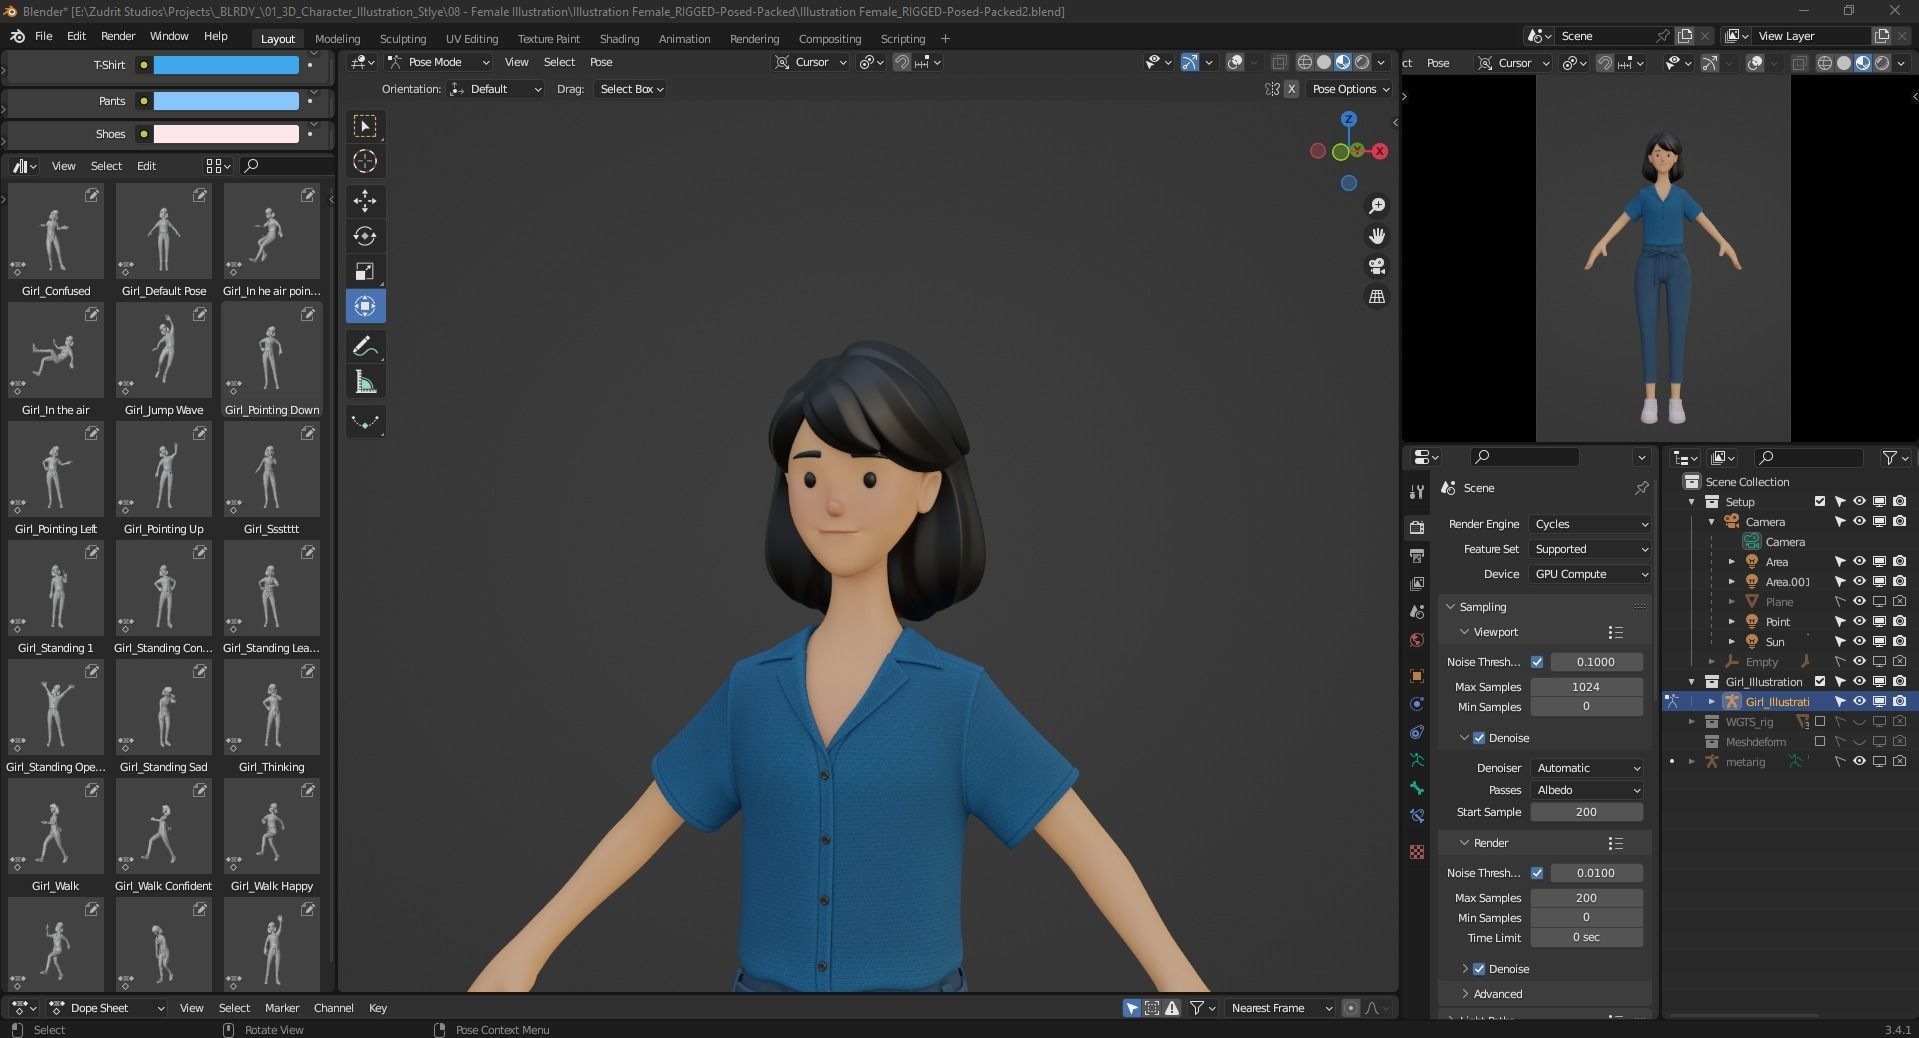Select the Rotate tool
Screen dimensions: 1919x1038
tap(365, 236)
